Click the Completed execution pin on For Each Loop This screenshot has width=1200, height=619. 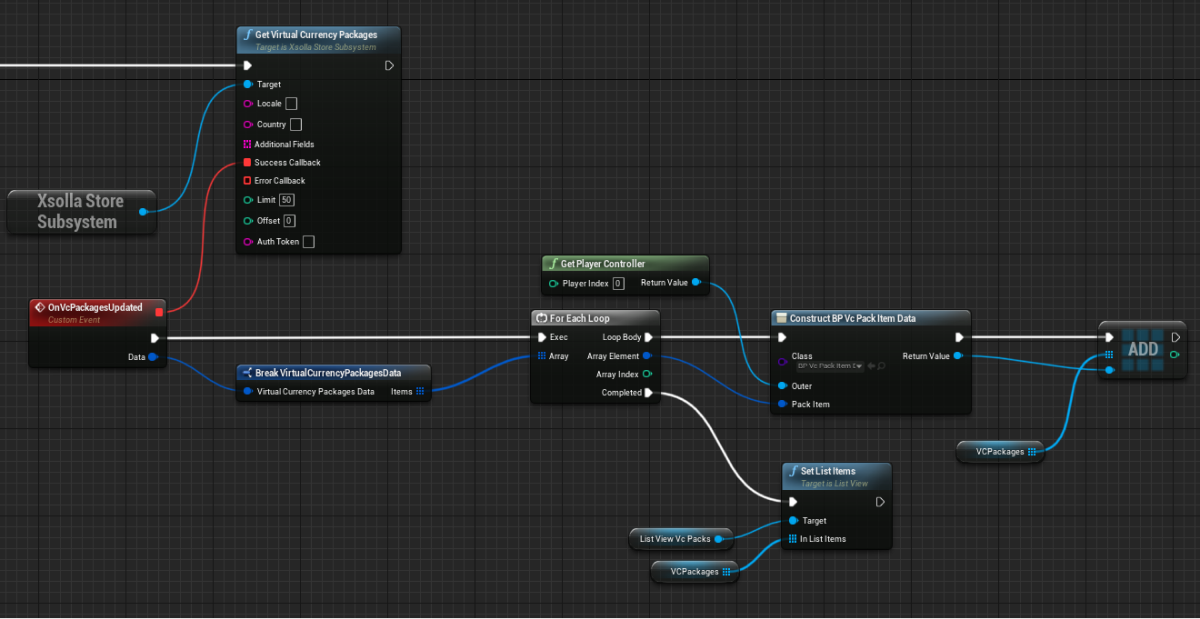click(648, 393)
